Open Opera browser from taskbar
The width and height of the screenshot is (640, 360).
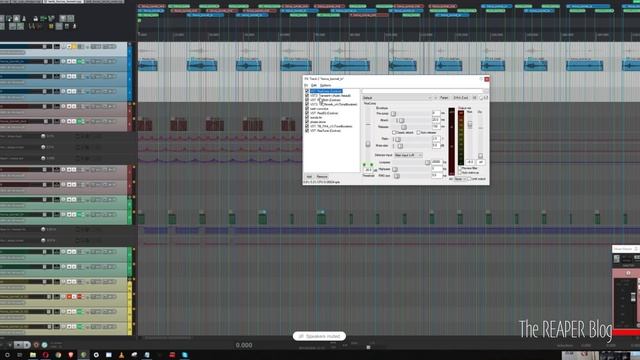[46, 355]
